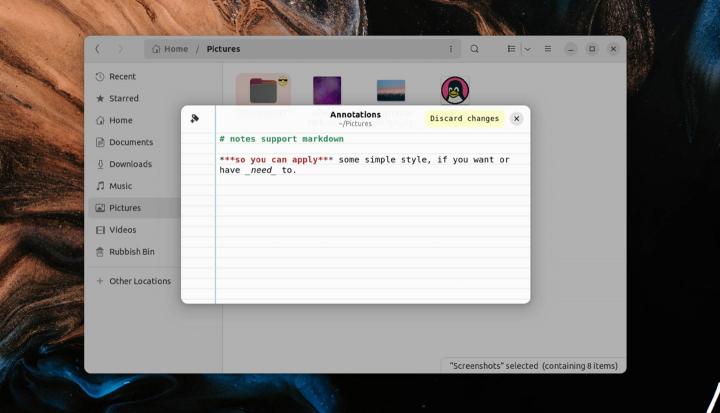Click the pin icon in Annotations dialog

[x=195, y=118]
